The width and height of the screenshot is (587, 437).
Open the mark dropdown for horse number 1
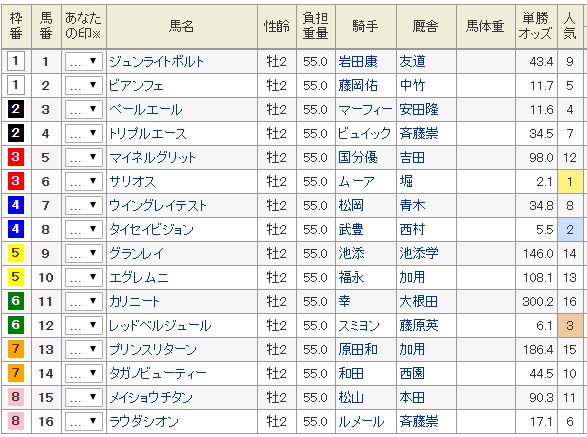pos(83,61)
